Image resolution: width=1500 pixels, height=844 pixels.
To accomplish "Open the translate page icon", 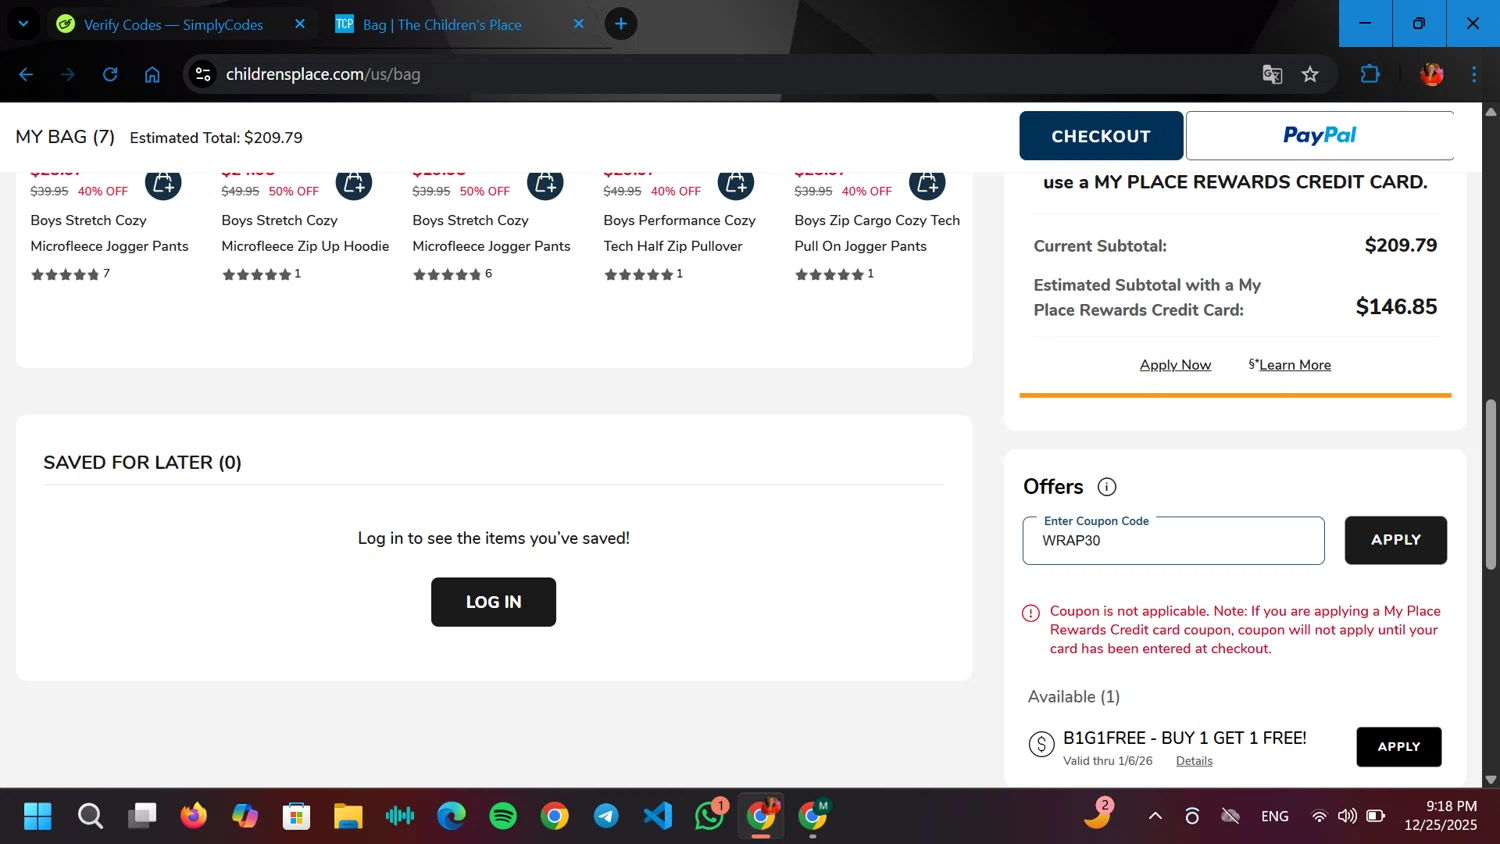I will coord(1272,74).
